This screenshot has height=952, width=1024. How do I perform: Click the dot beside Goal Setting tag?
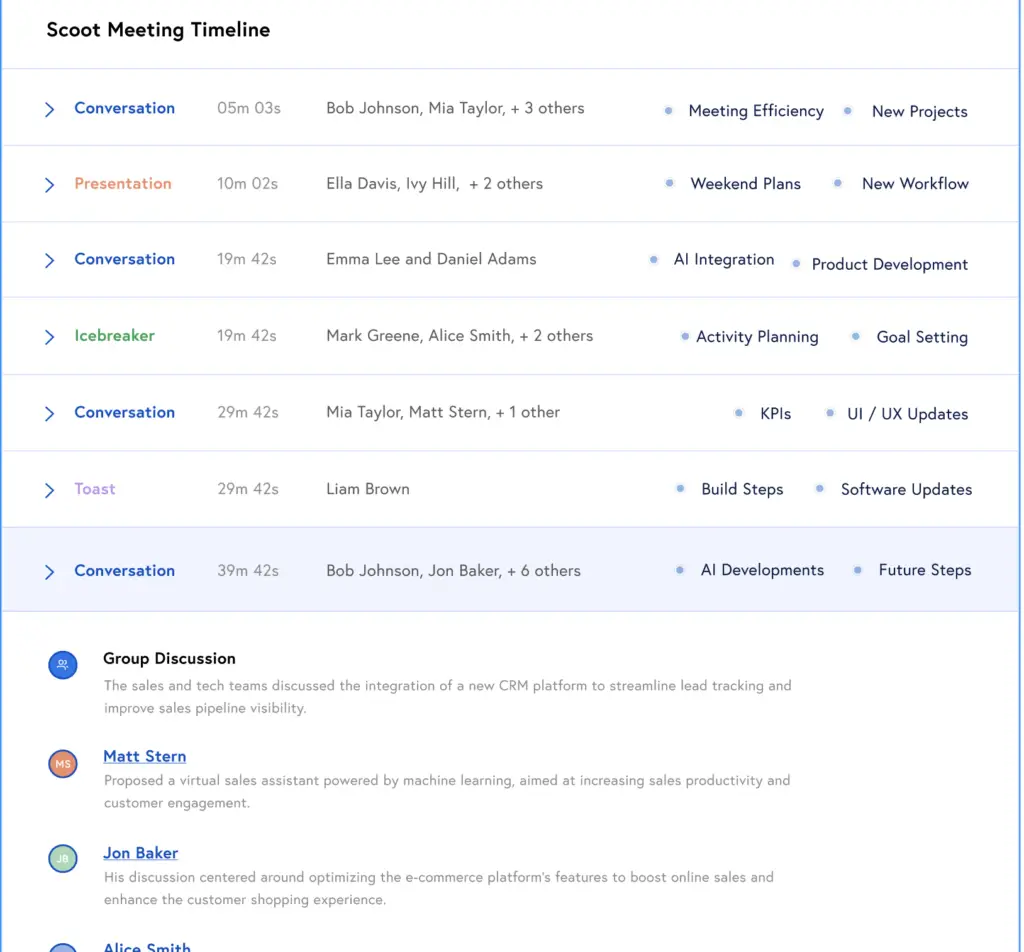(x=856, y=337)
